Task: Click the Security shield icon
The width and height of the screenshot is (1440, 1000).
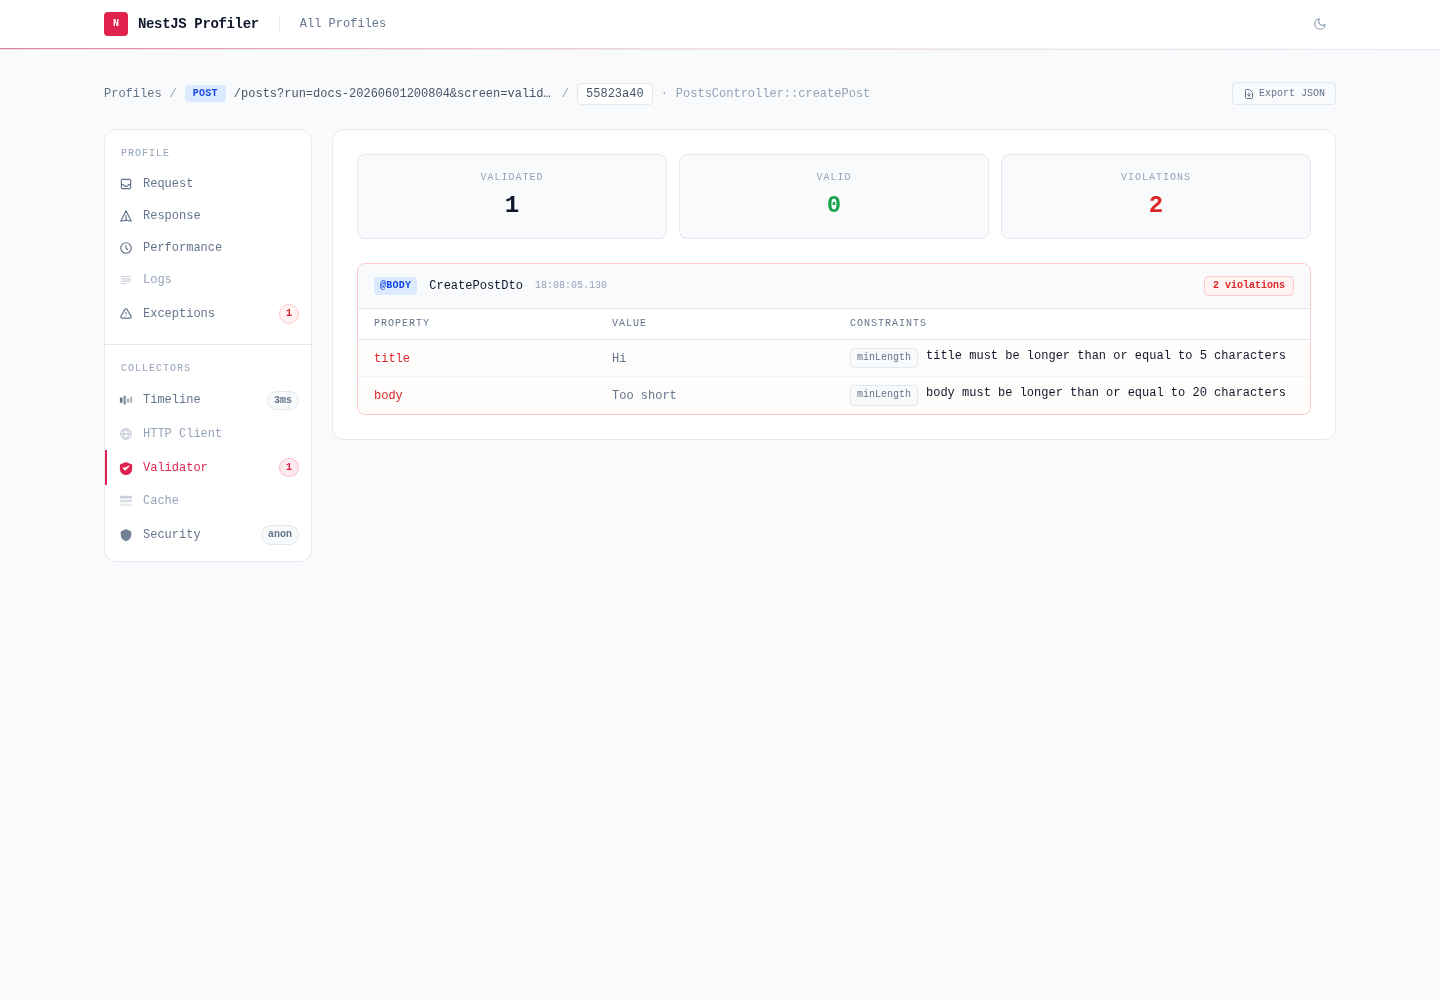Action: tap(126, 535)
